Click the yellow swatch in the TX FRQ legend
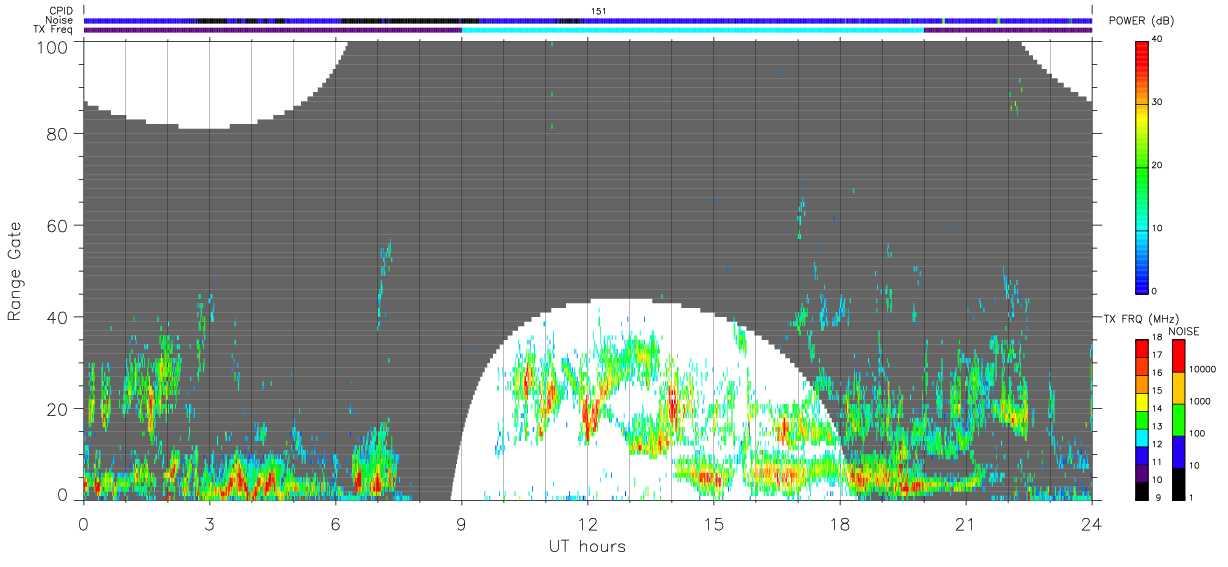This screenshot has width=1228, height=567. (x=1142, y=402)
